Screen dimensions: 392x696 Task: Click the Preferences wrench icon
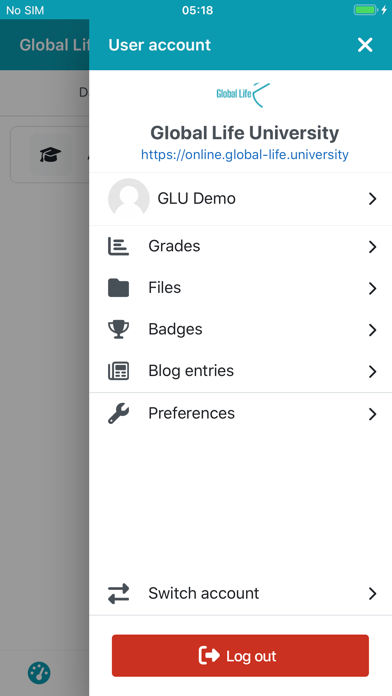(x=119, y=414)
